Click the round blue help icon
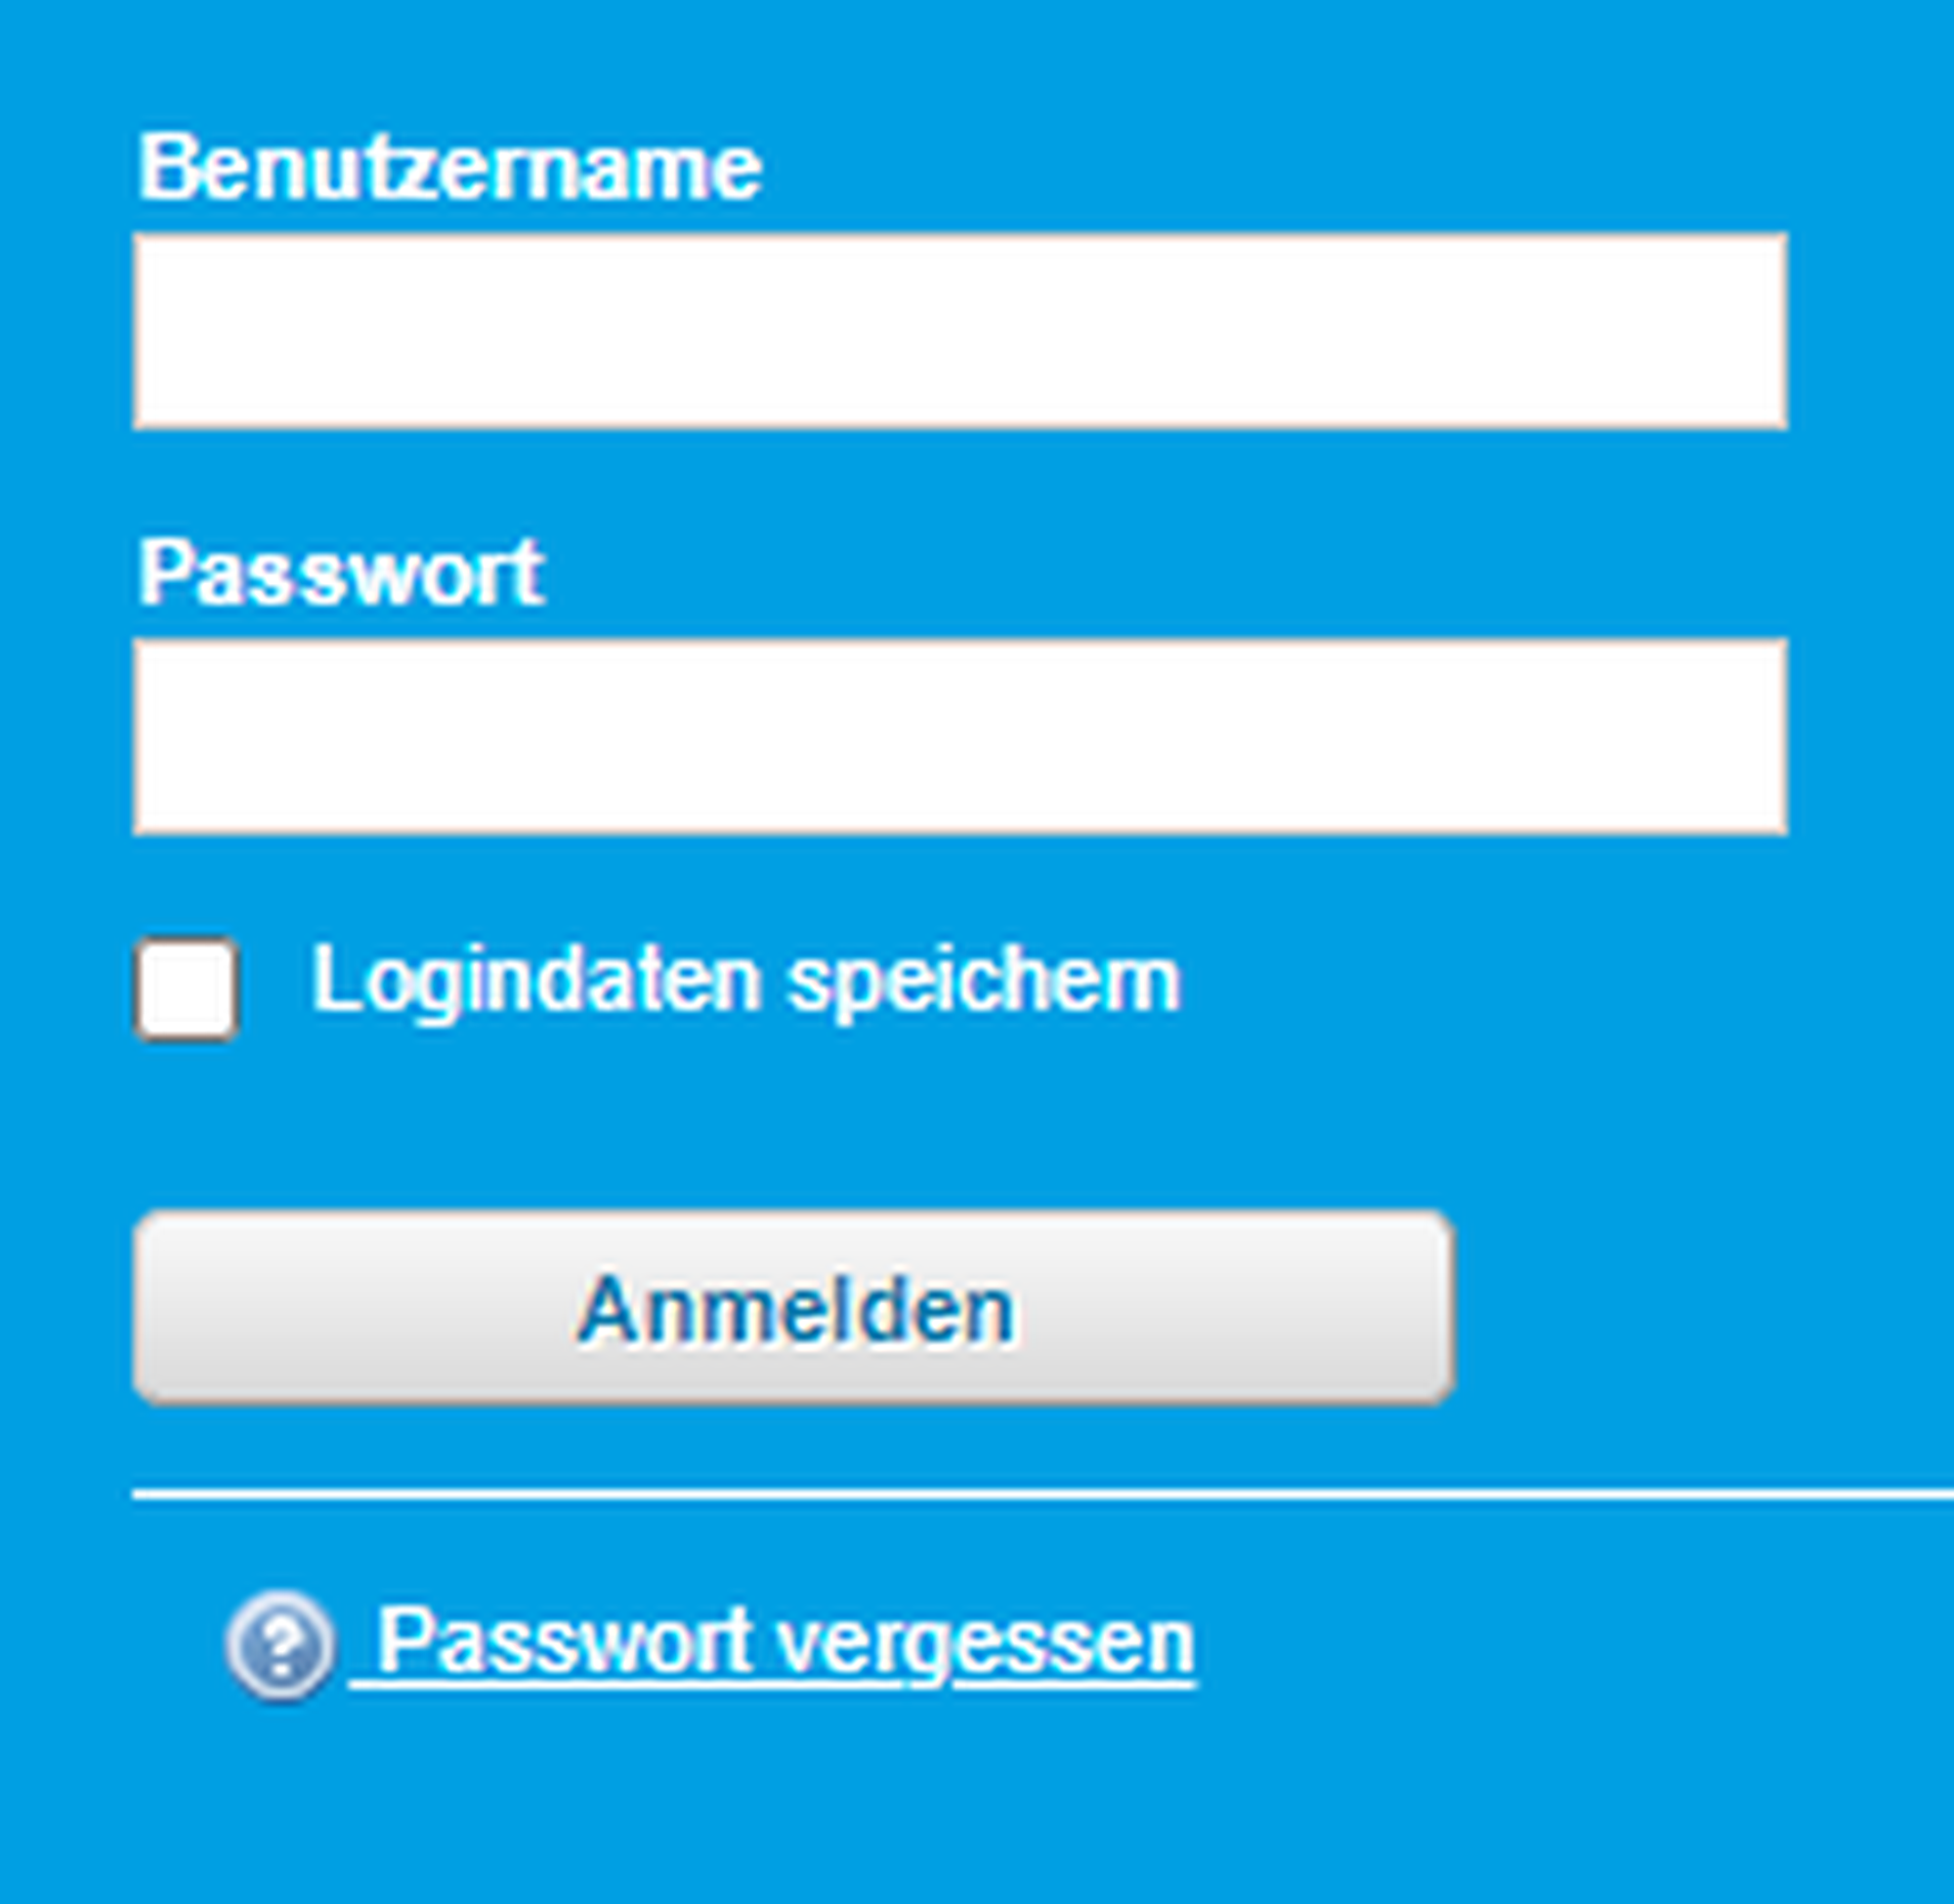The width and height of the screenshot is (1954, 1904). click(x=280, y=1644)
